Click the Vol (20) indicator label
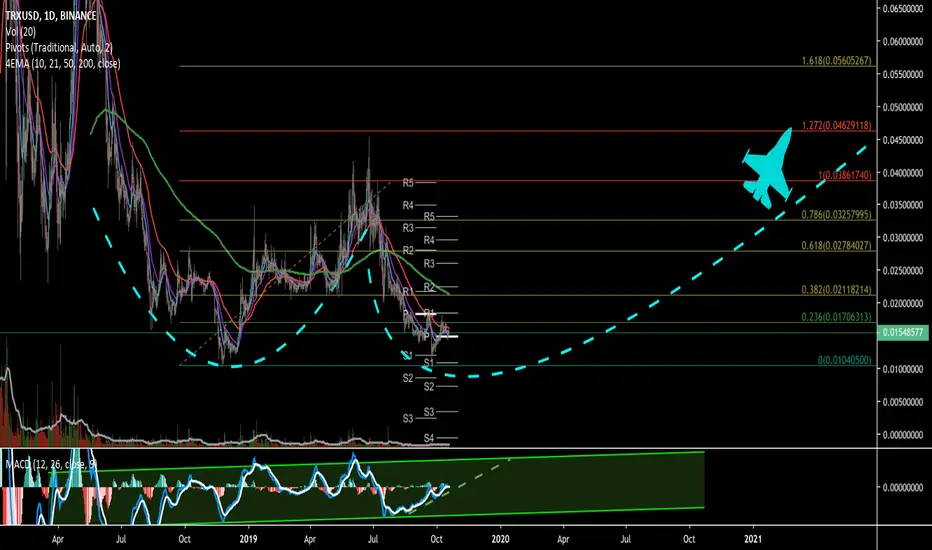The height and width of the screenshot is (550, 932). click(21, 32)
